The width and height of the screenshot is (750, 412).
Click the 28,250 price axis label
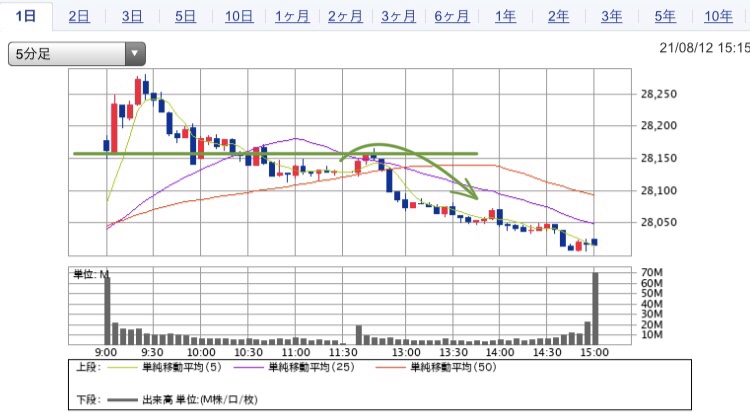pos(659,94)
